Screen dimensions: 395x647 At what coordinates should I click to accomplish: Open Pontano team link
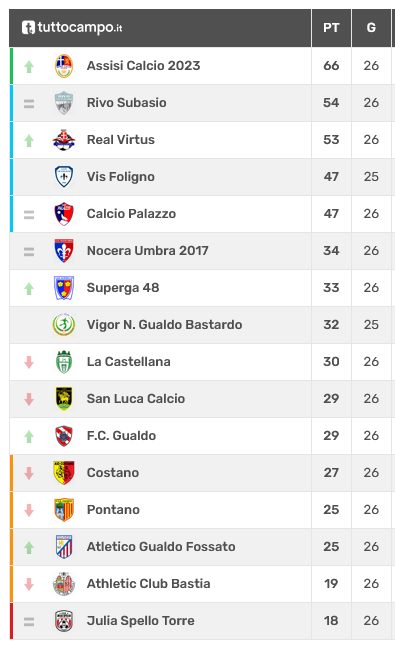click(x=113, y=510)
